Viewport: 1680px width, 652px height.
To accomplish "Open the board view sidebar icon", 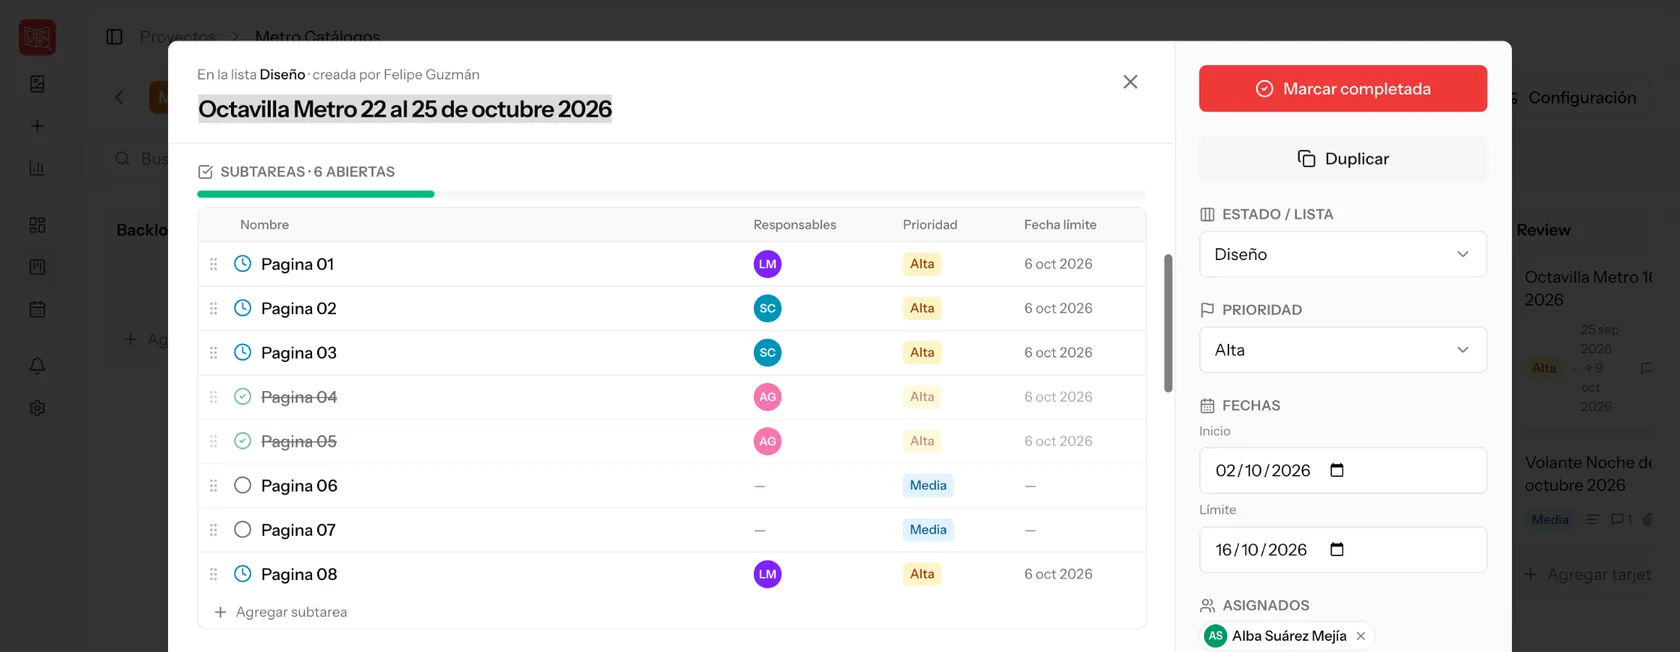I will (x=37, y=267).
